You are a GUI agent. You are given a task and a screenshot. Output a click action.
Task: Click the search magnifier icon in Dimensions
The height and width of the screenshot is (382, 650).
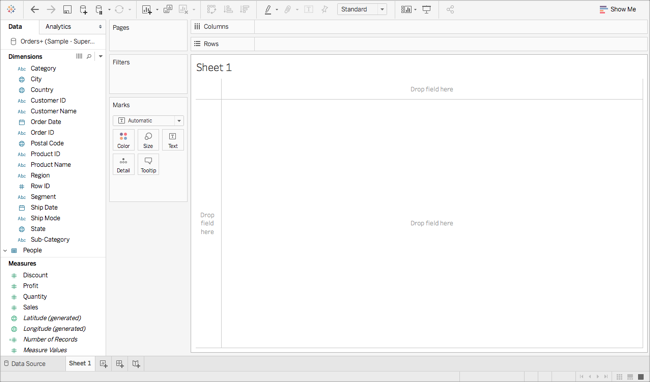(x=89, y=56)
